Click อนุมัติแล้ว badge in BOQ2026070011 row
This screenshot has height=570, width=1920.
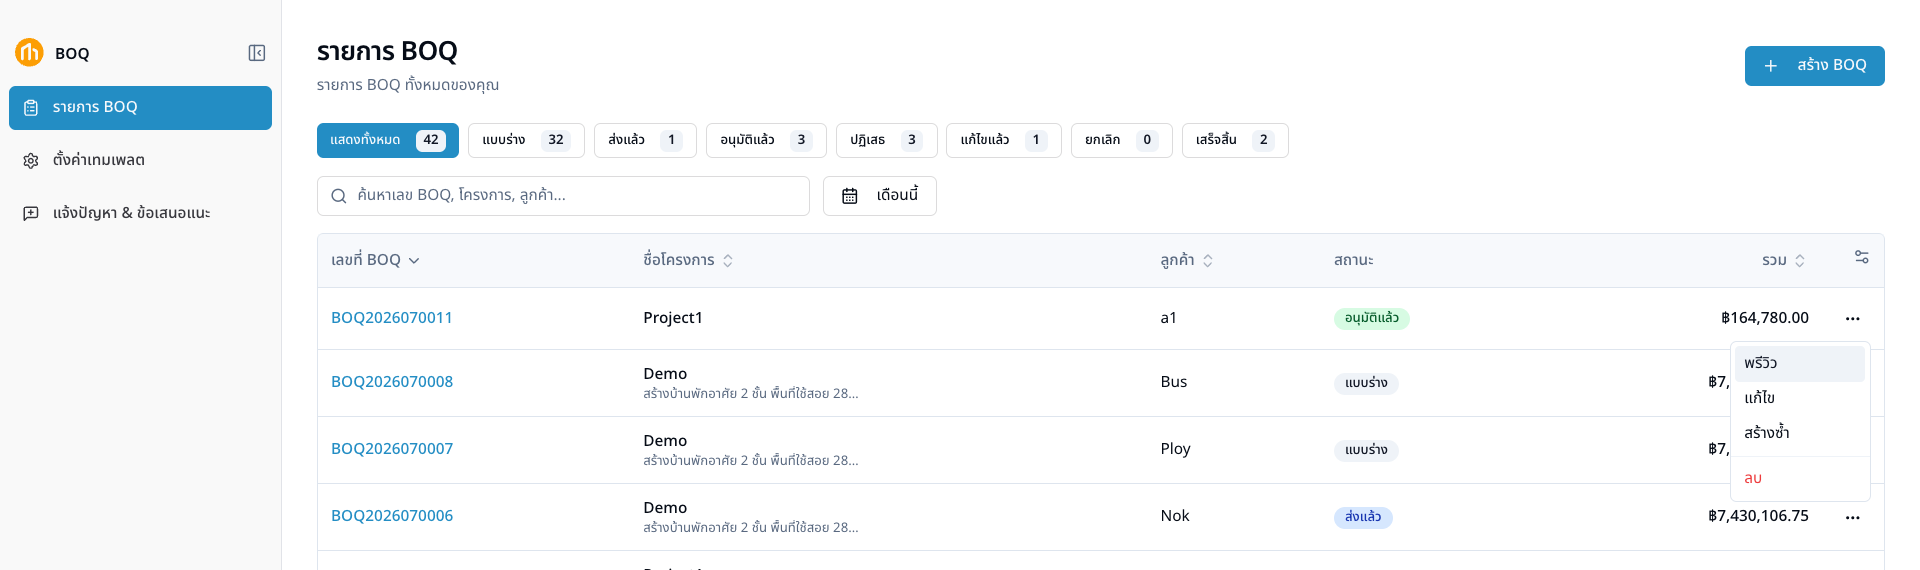tap(1372, 319)
